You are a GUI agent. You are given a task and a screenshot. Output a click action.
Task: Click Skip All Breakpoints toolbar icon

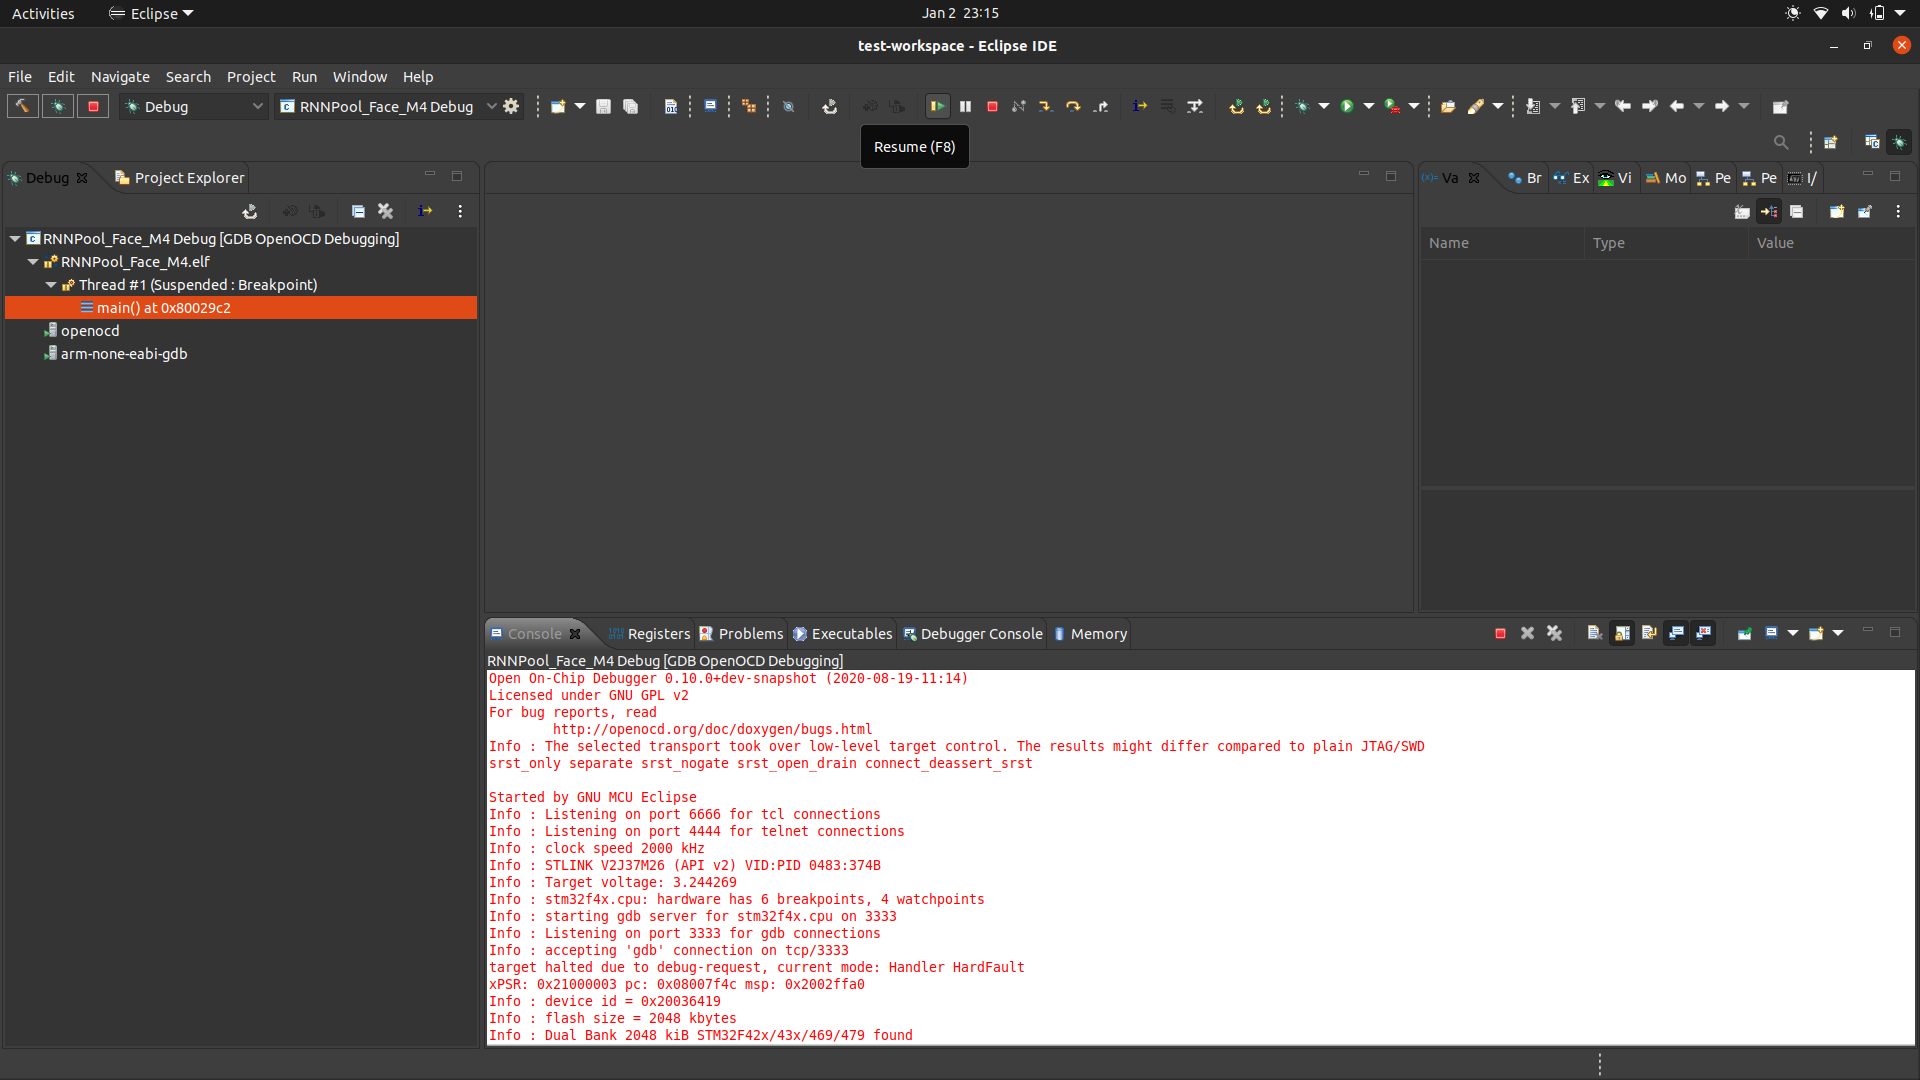789,107
